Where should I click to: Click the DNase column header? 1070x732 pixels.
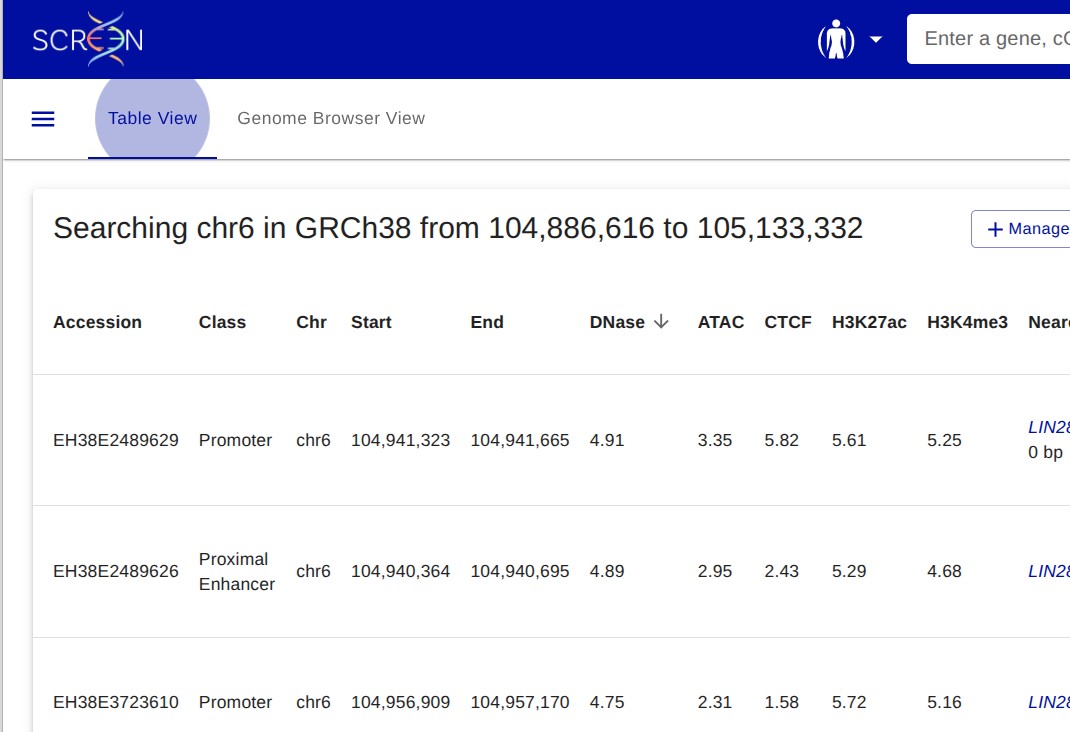[x=617, y=322]
